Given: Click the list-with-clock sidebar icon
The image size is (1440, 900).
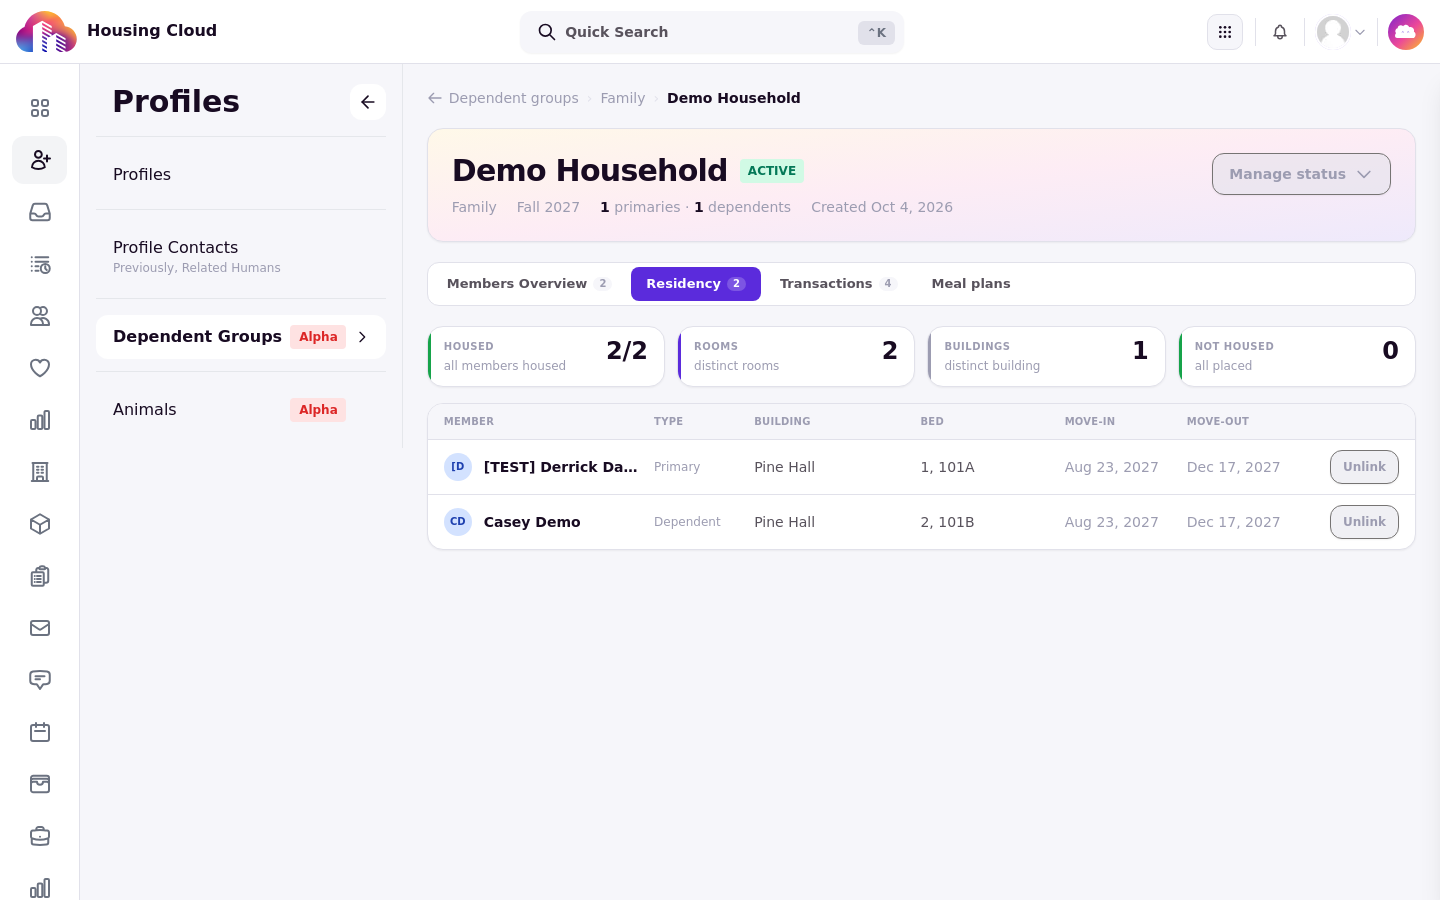Looking at the screenshot, I should point(40,264).
